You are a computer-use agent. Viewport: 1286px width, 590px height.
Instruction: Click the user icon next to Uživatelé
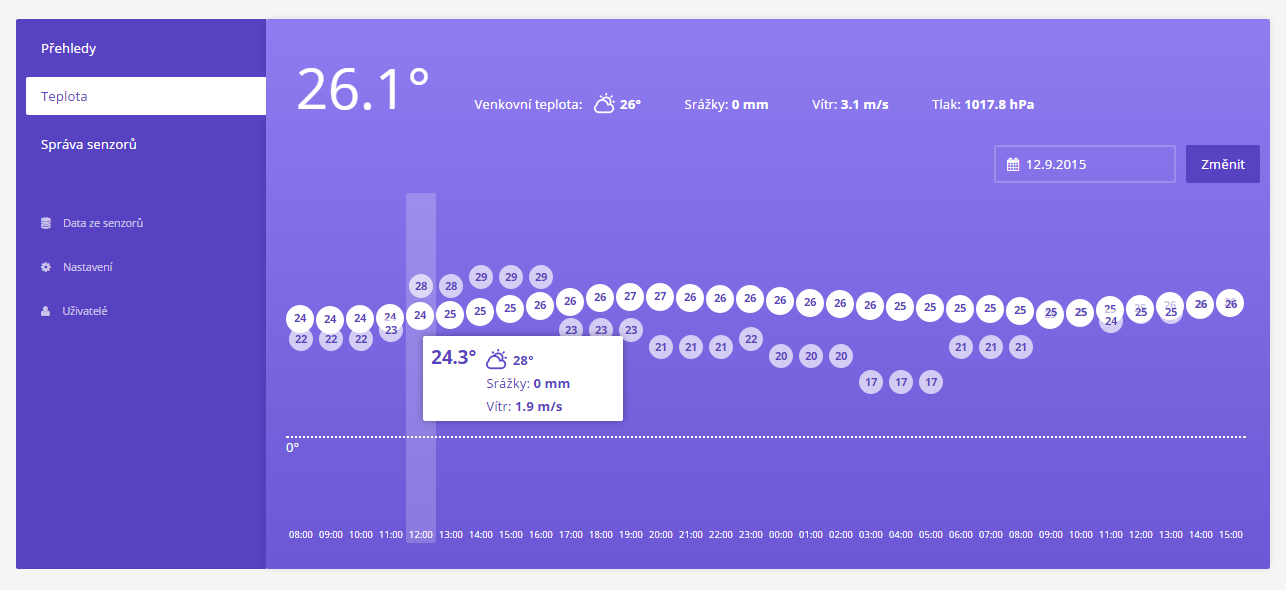[x=46, y=311]
